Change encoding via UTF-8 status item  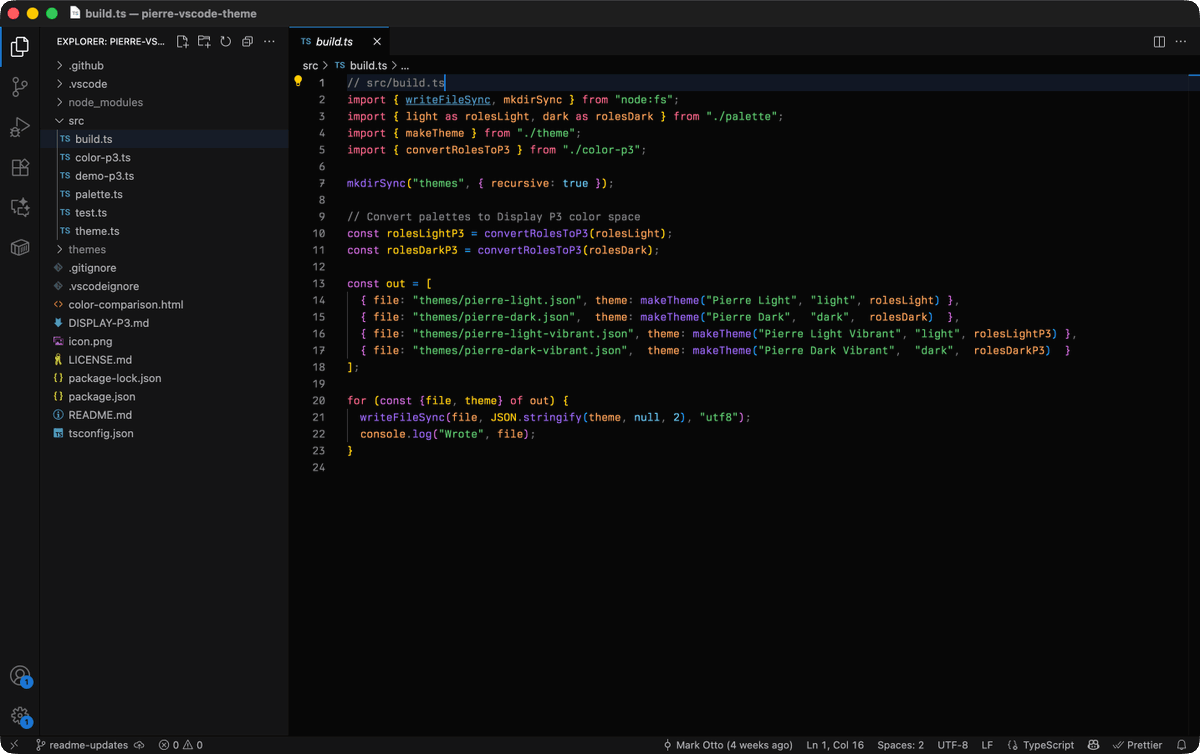(x=953, y=745)
